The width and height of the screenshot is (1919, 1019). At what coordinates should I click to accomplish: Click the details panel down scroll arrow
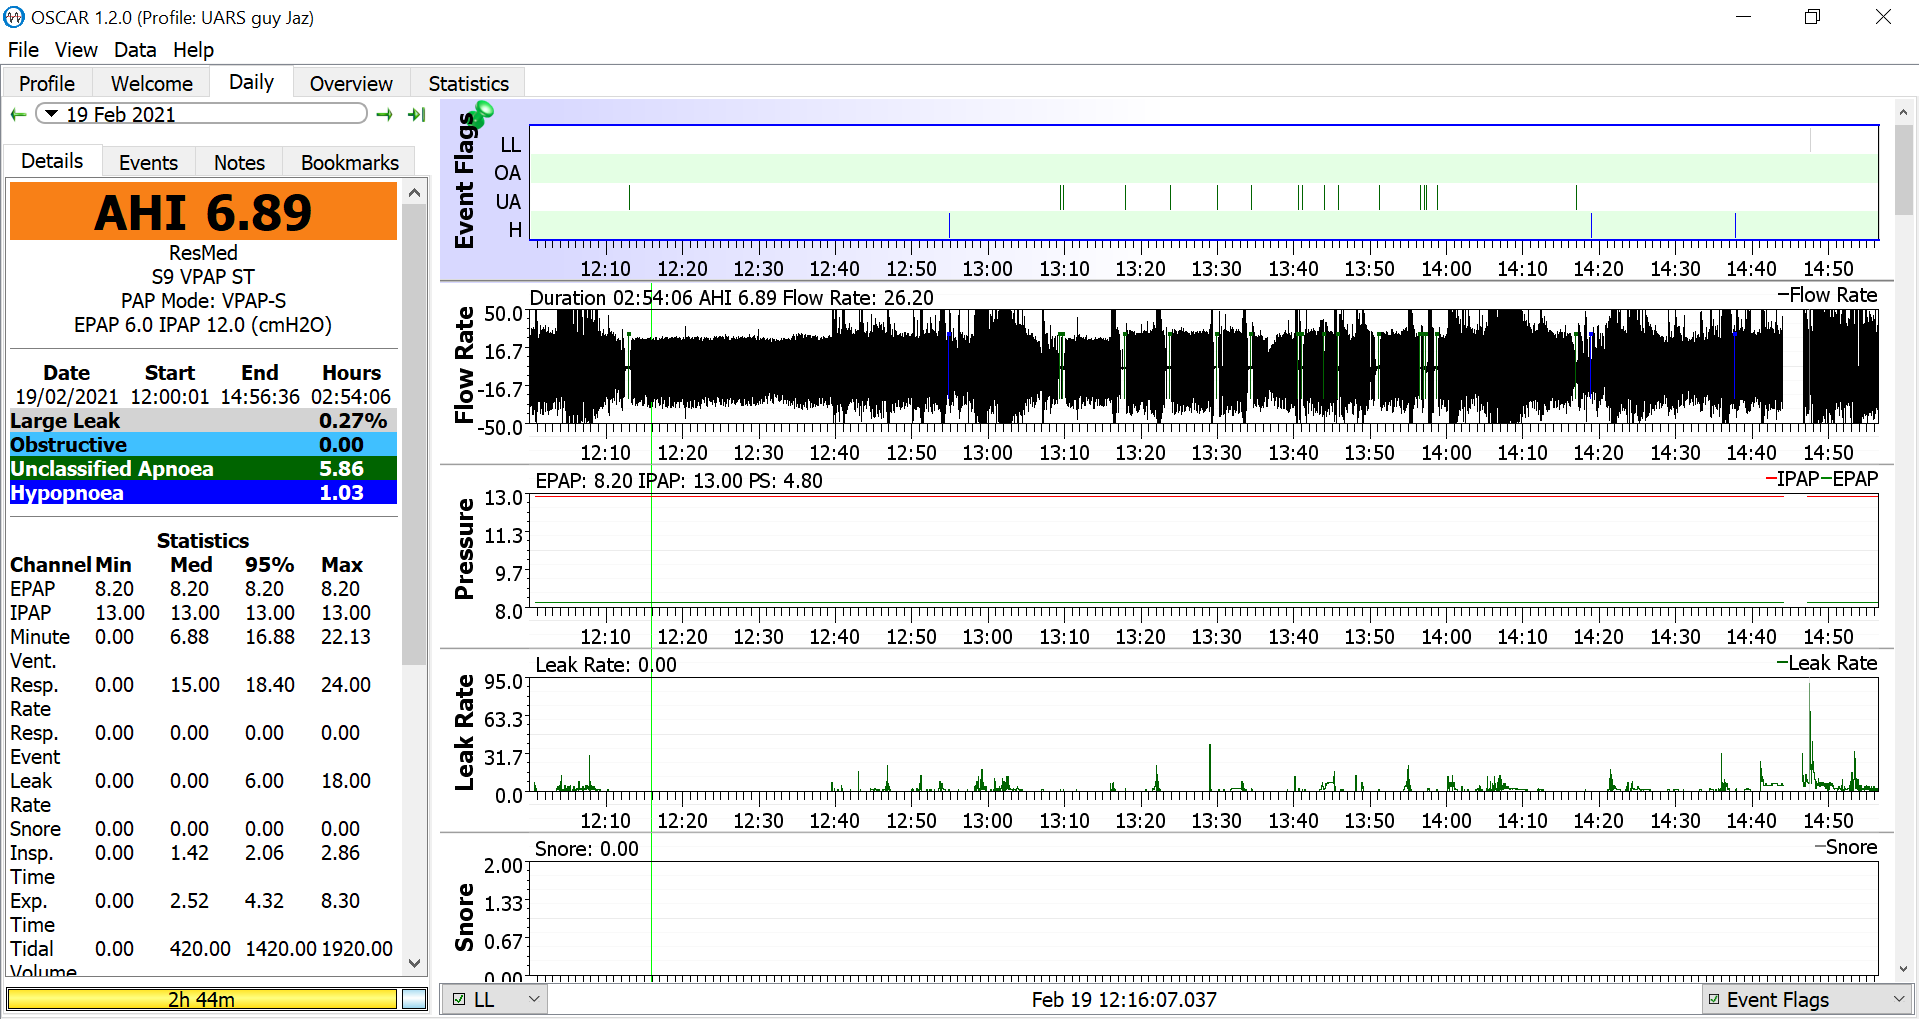click(x=415, y=963)
